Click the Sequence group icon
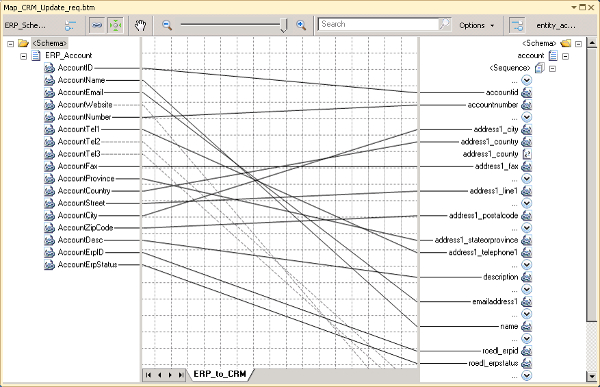This screenshot has width=600, height=387. click(x=540, y=68)
